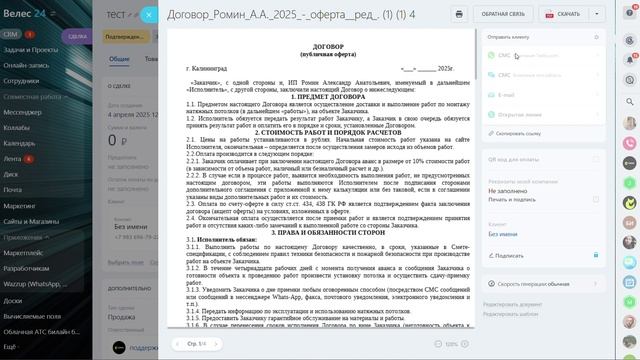
Task: Collapse the Совместная работа menu section
Action: click(x=36, y=97)
